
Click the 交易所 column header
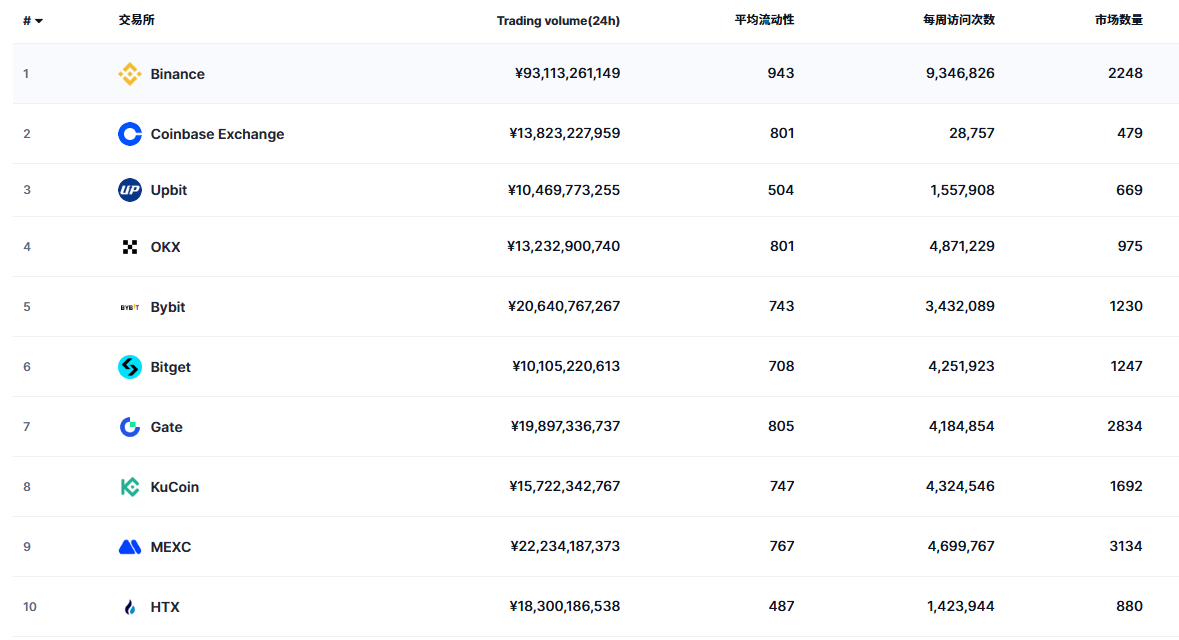point(136,20)
